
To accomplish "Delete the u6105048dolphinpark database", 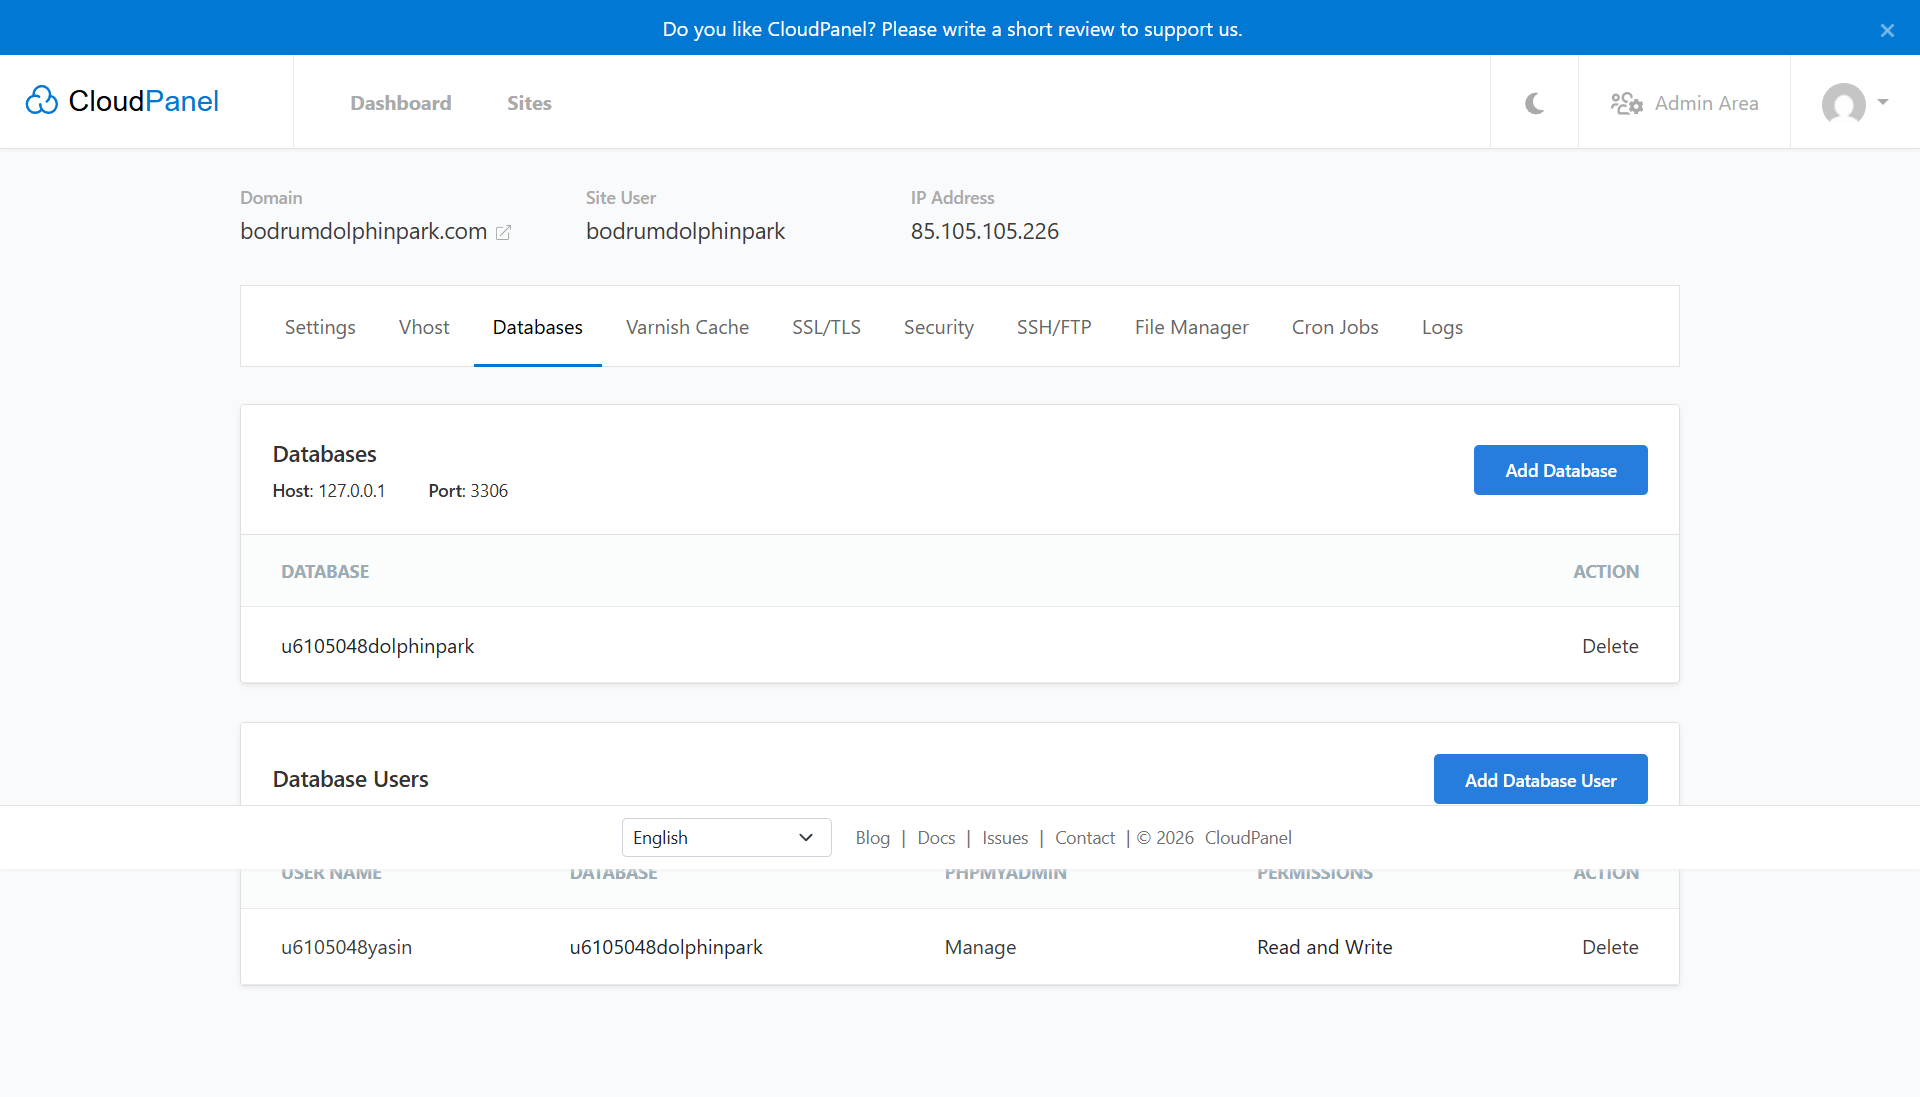I will (x=1610, y=646).
